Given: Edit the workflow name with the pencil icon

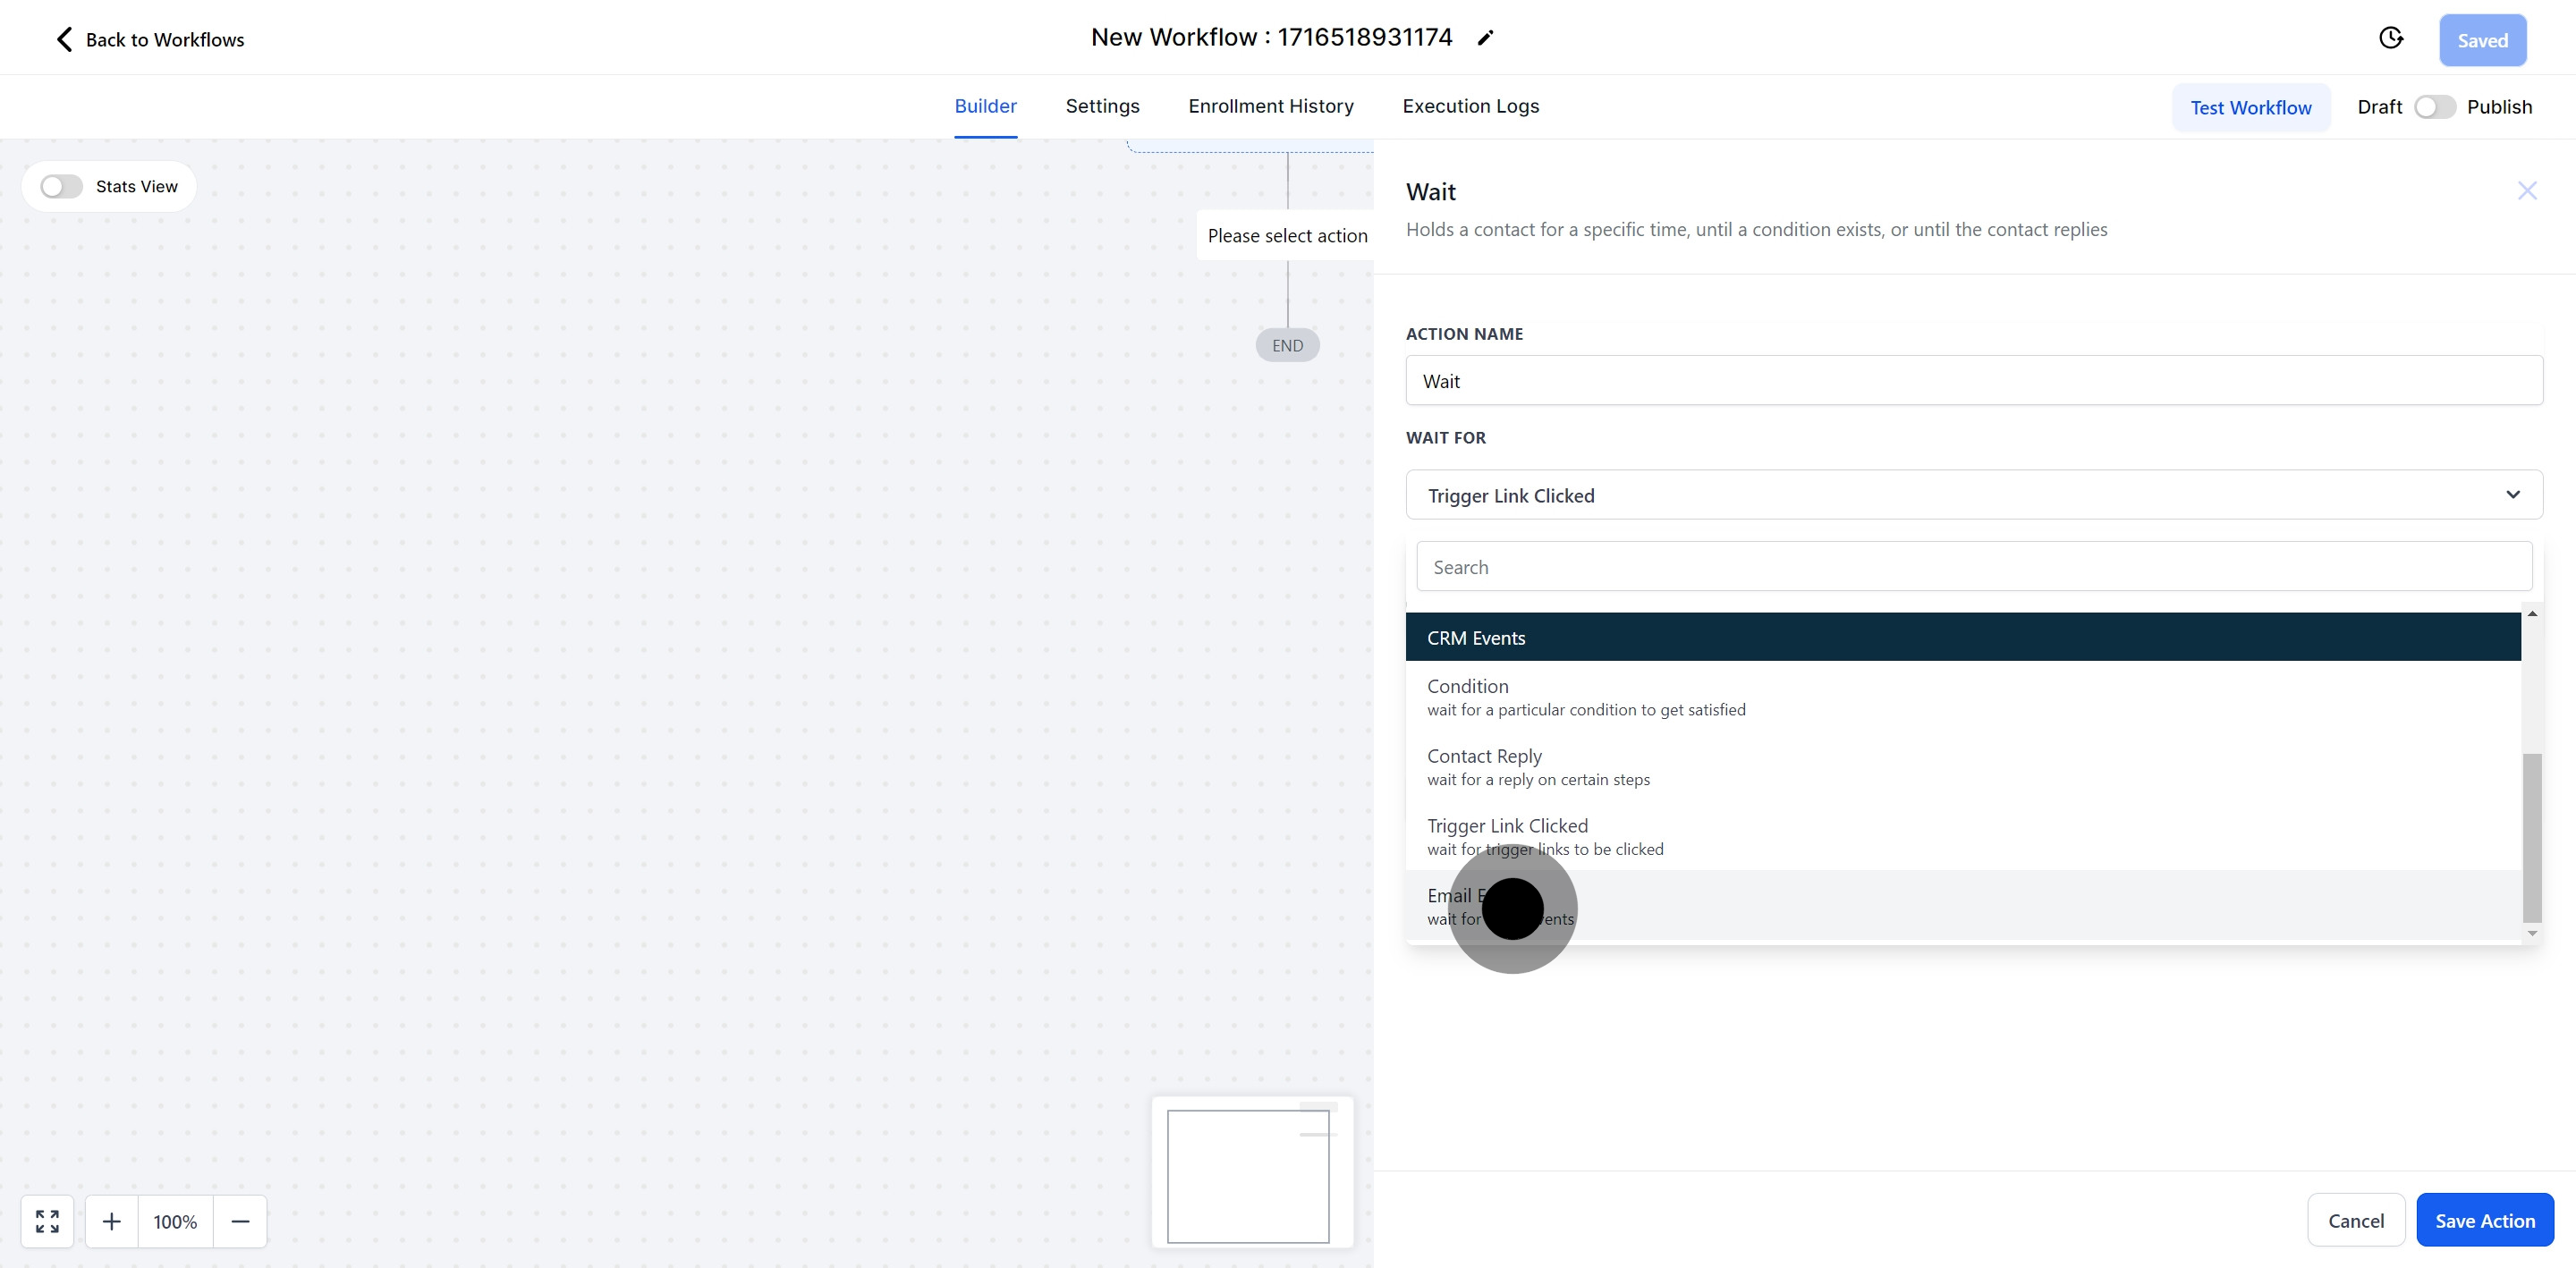Looking at the screenshot, I should (1486, 37).
